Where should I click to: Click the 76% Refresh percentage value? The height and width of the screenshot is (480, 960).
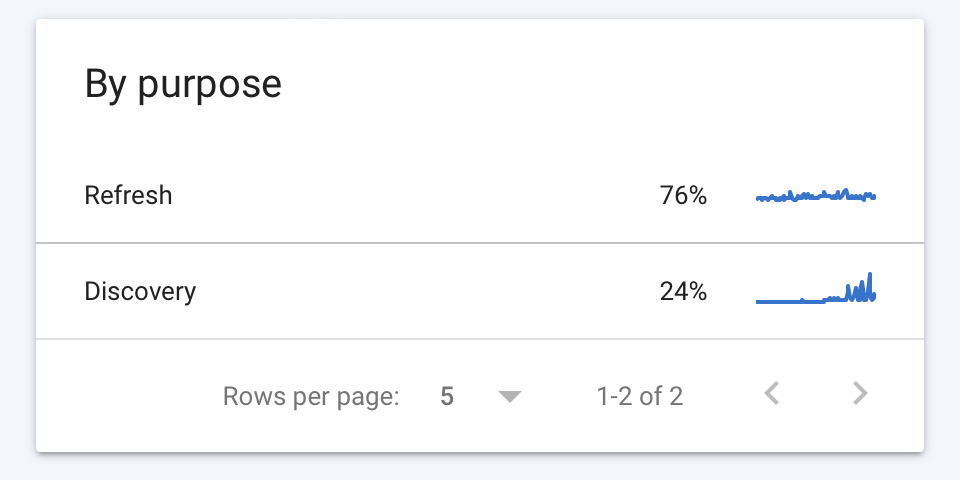click(683, 196)
